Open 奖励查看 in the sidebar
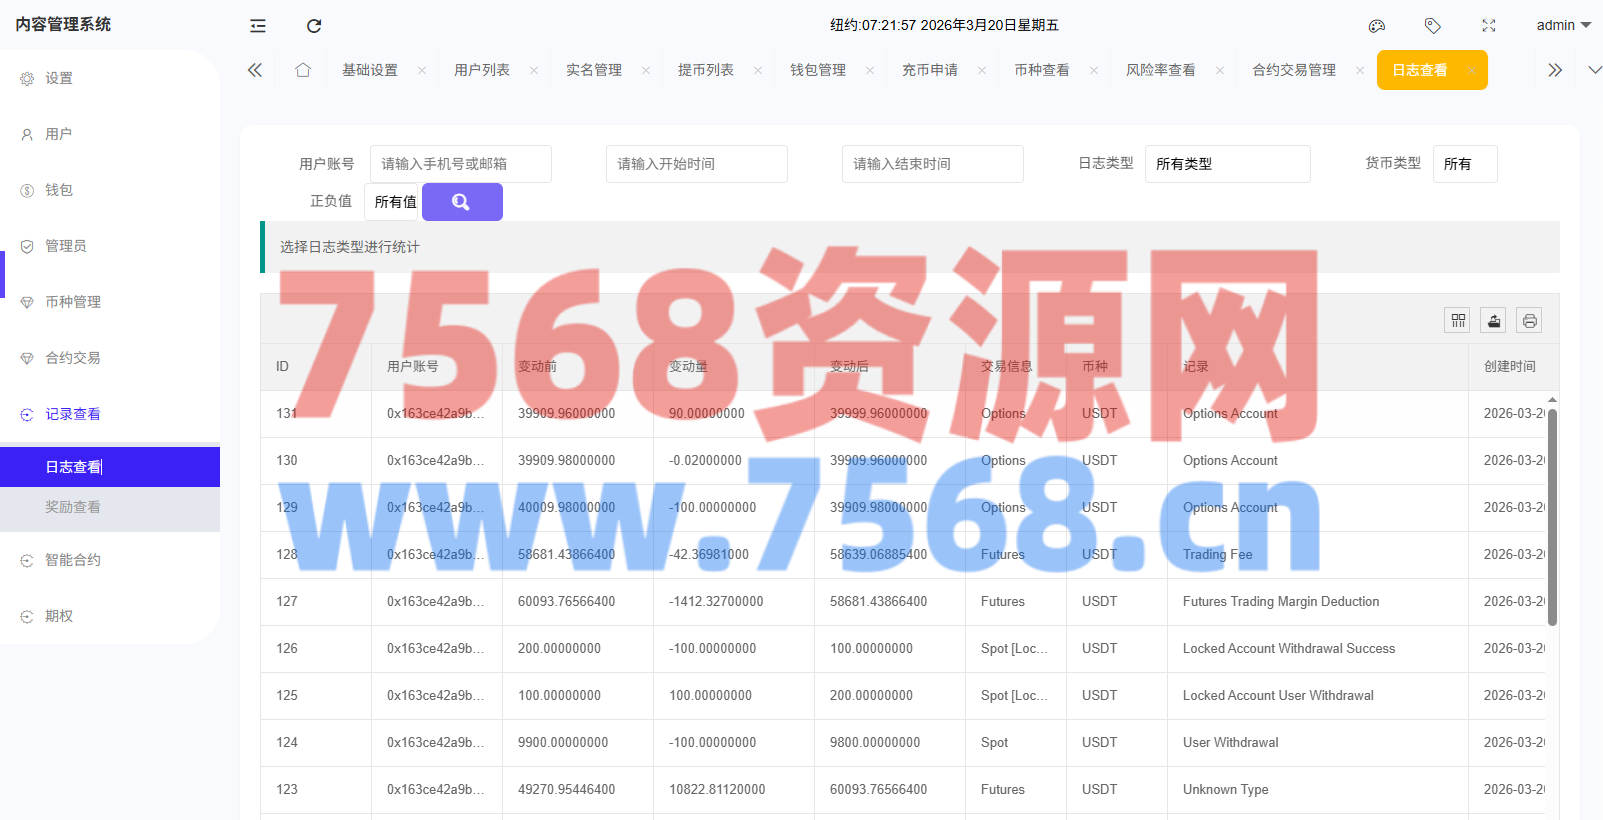1603x820 pixels. [x=73, y=507]
